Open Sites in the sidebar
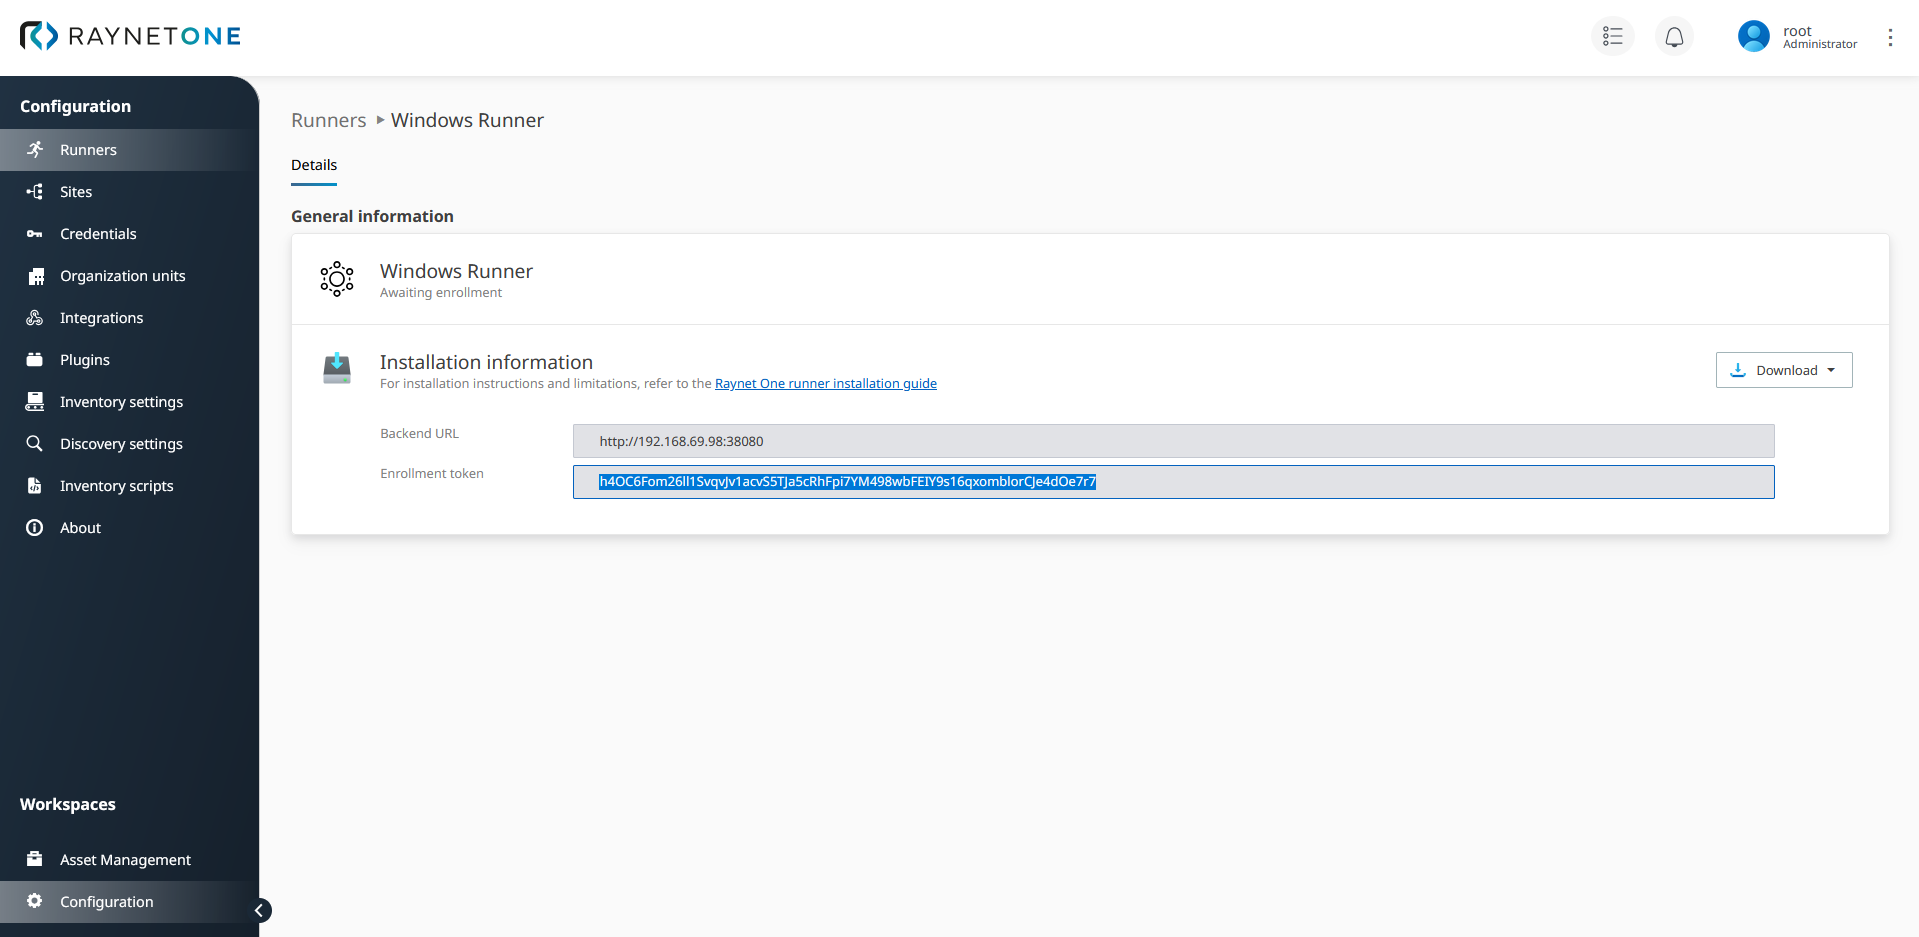 pos(129,192)
